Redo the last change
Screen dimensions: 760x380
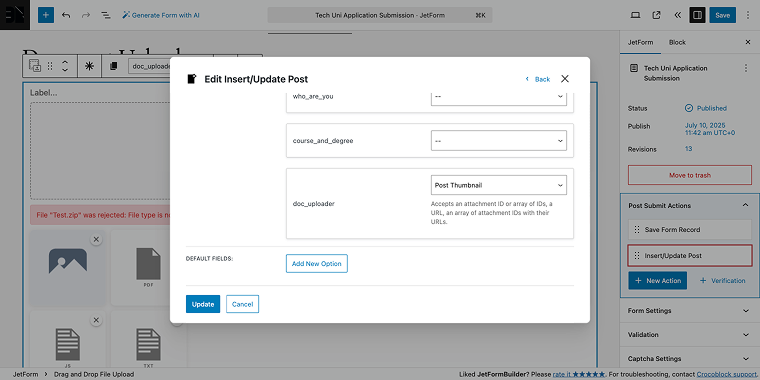click(x=86, y=15)
